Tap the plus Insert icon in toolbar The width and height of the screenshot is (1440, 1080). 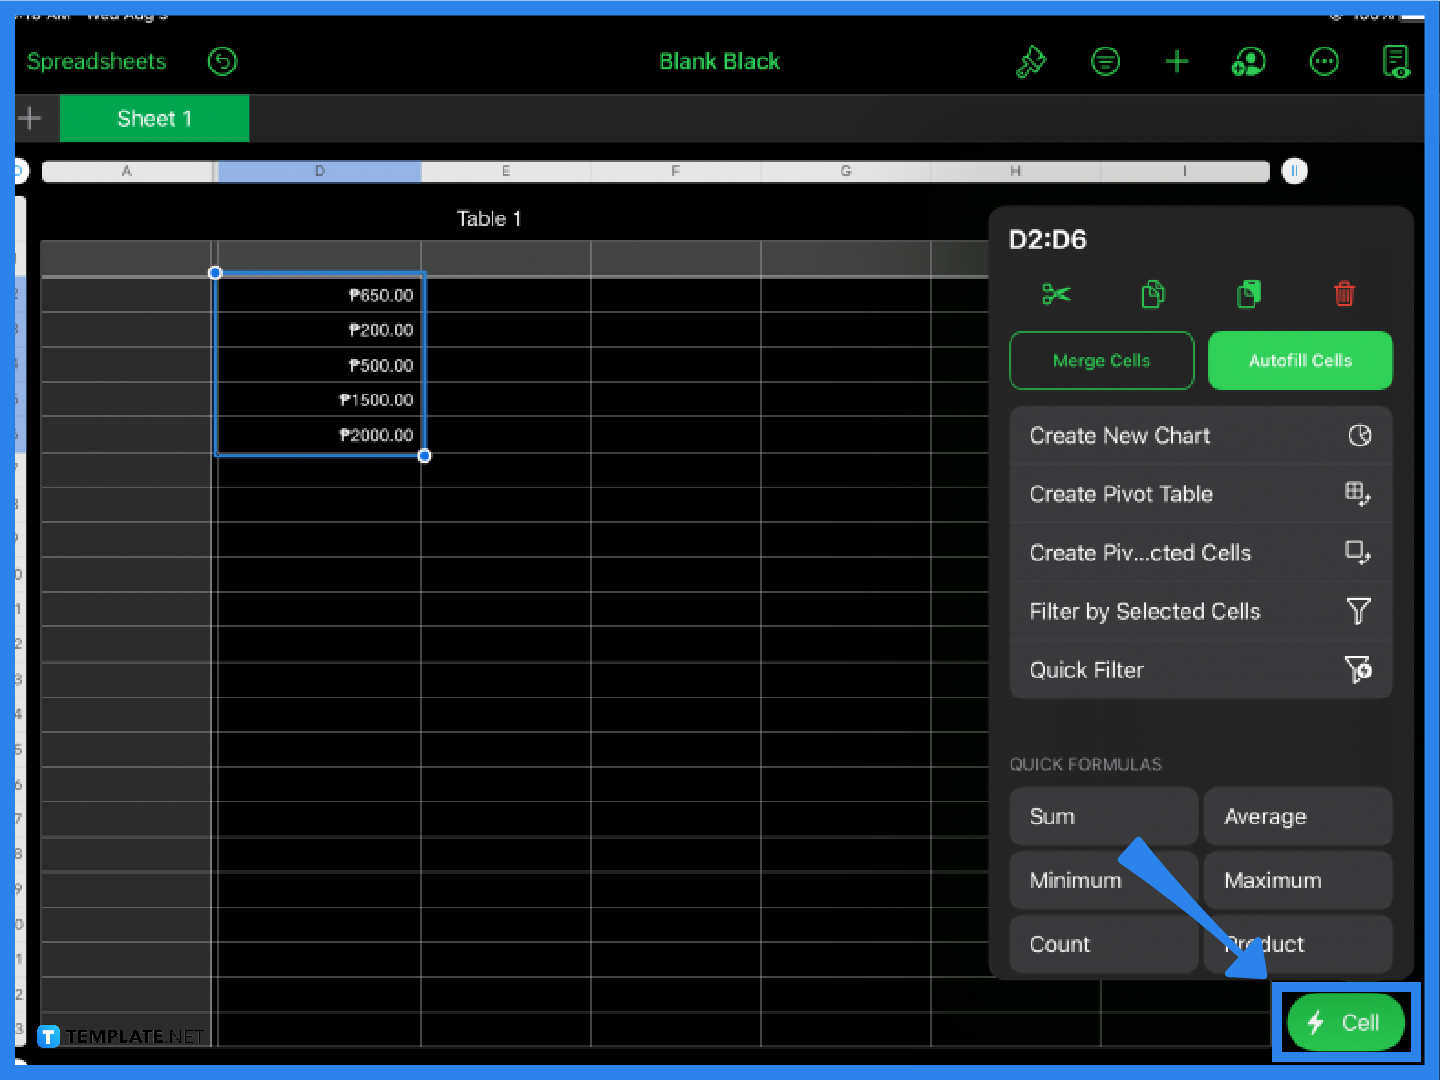tap(1177, 62)
